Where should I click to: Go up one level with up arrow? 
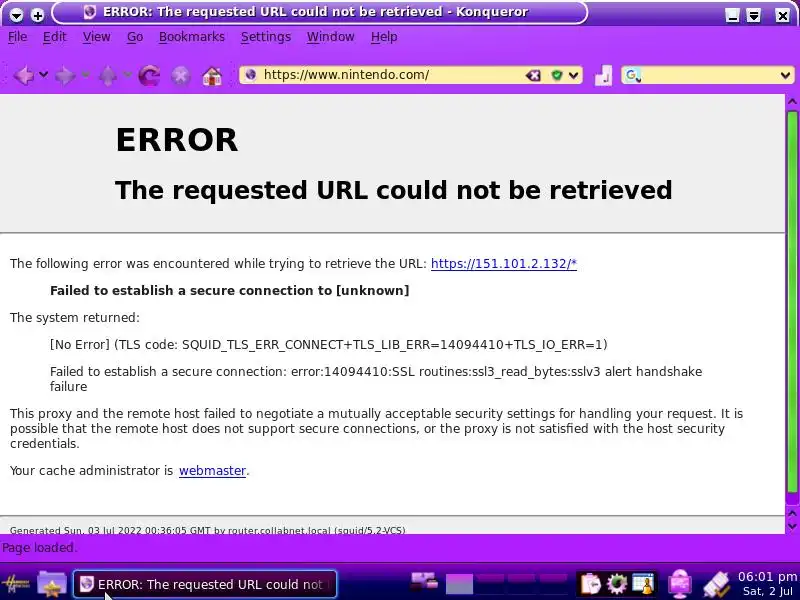tap(108, 76)
